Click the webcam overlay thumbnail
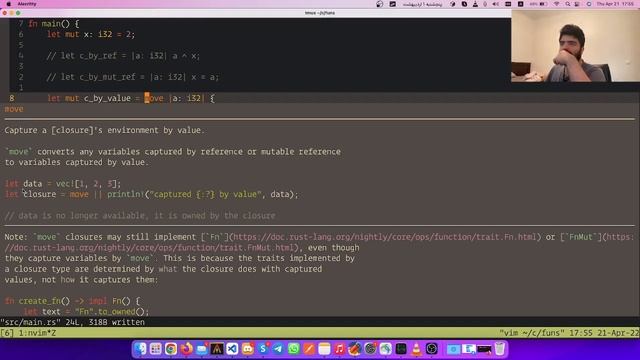 point(575,46)
